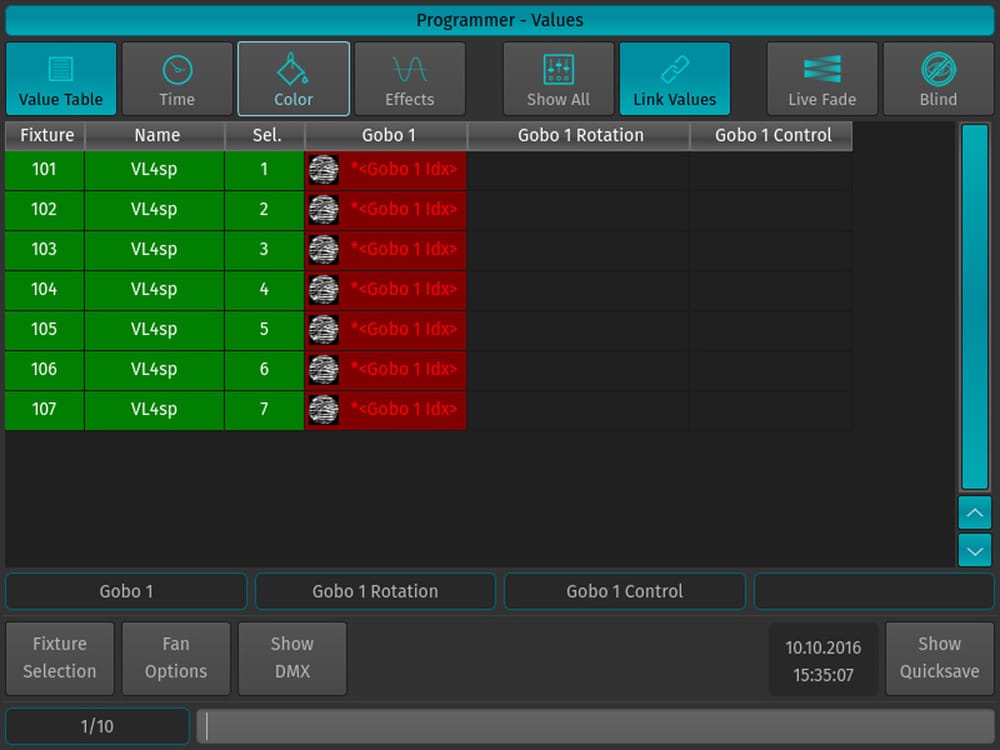Open the Value Table view
Image resolution: width=1000 pixels, height=750 pixels.
tap(61, 79)
